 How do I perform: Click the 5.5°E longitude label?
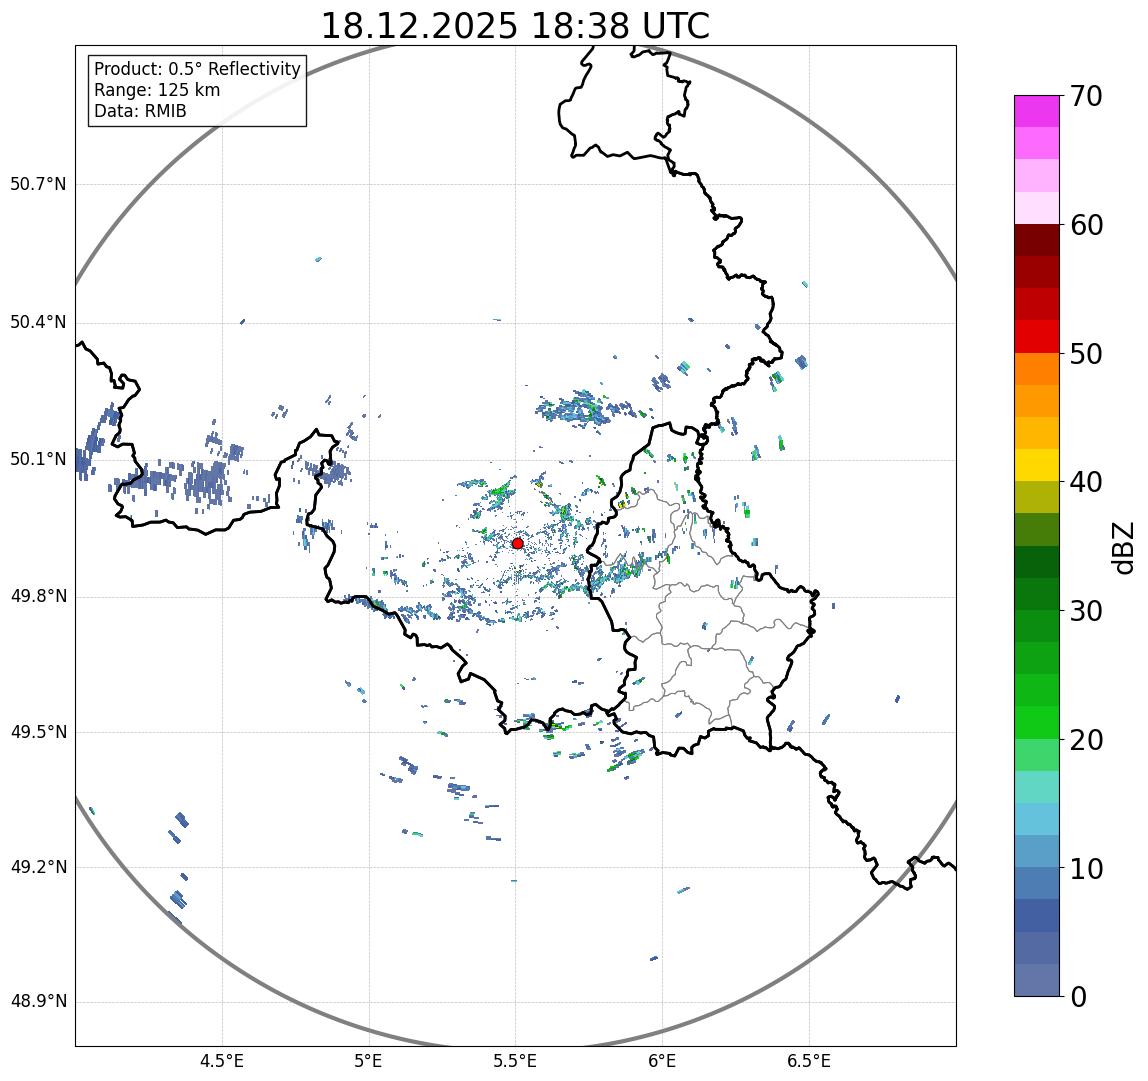coord(515,1061)
